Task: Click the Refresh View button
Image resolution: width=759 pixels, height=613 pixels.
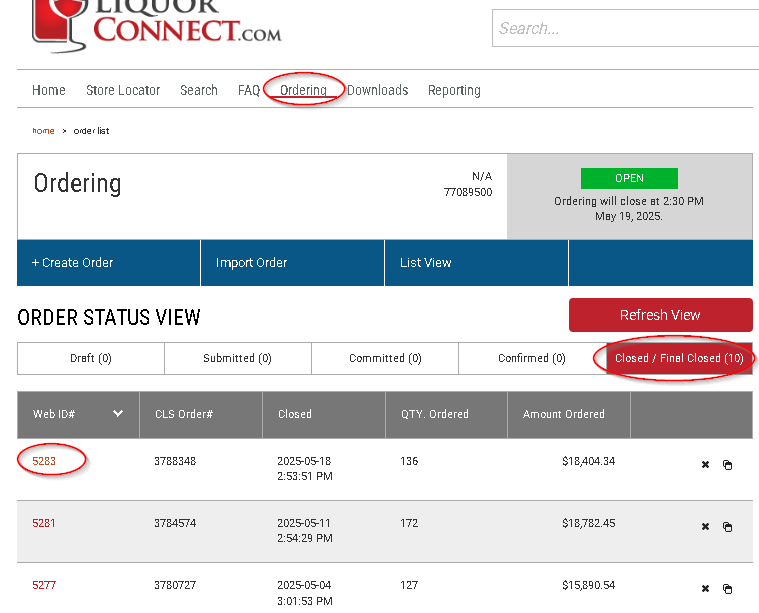Action: click(661, 315)
